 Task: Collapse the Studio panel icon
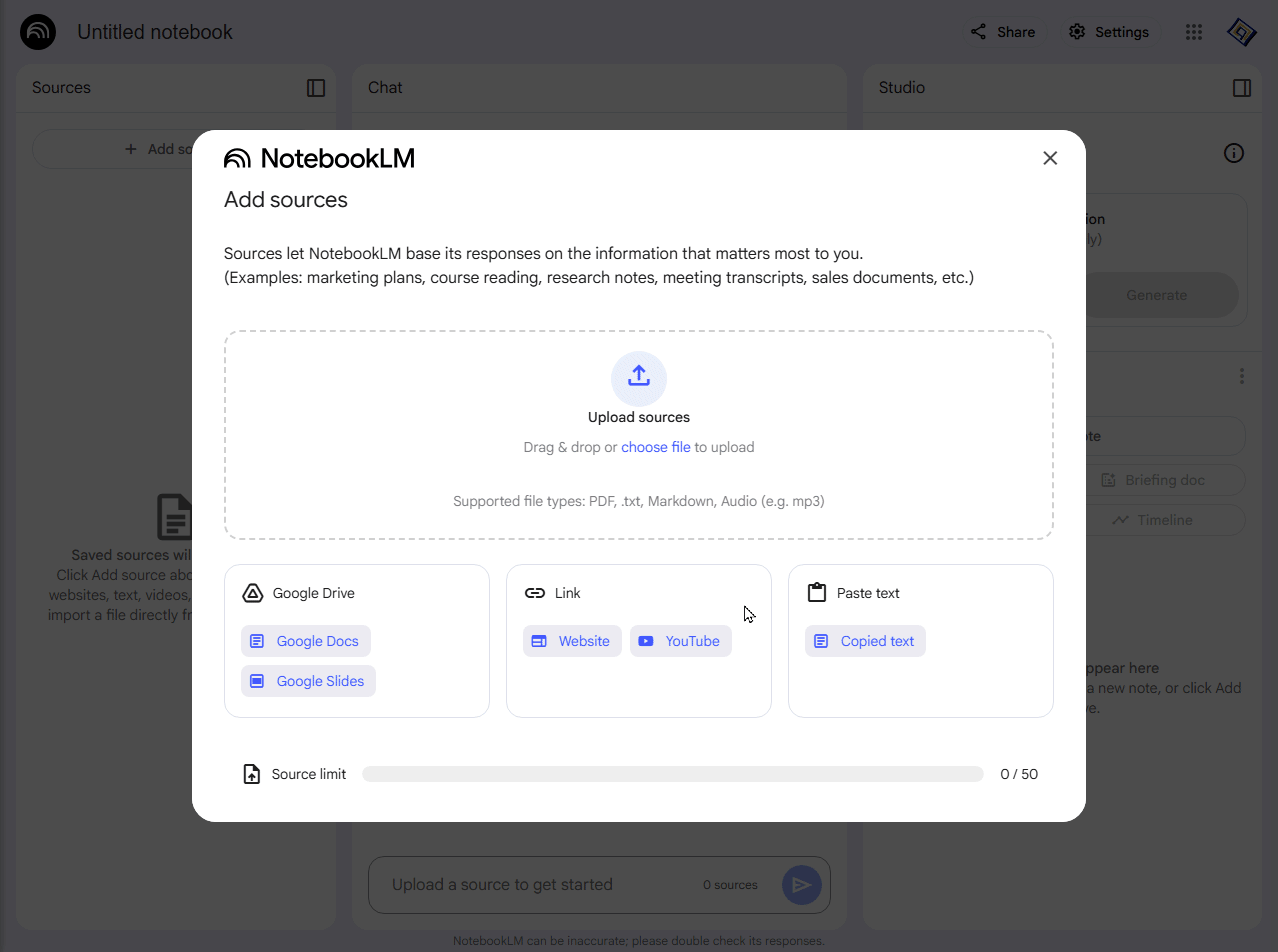(1242, 88)
